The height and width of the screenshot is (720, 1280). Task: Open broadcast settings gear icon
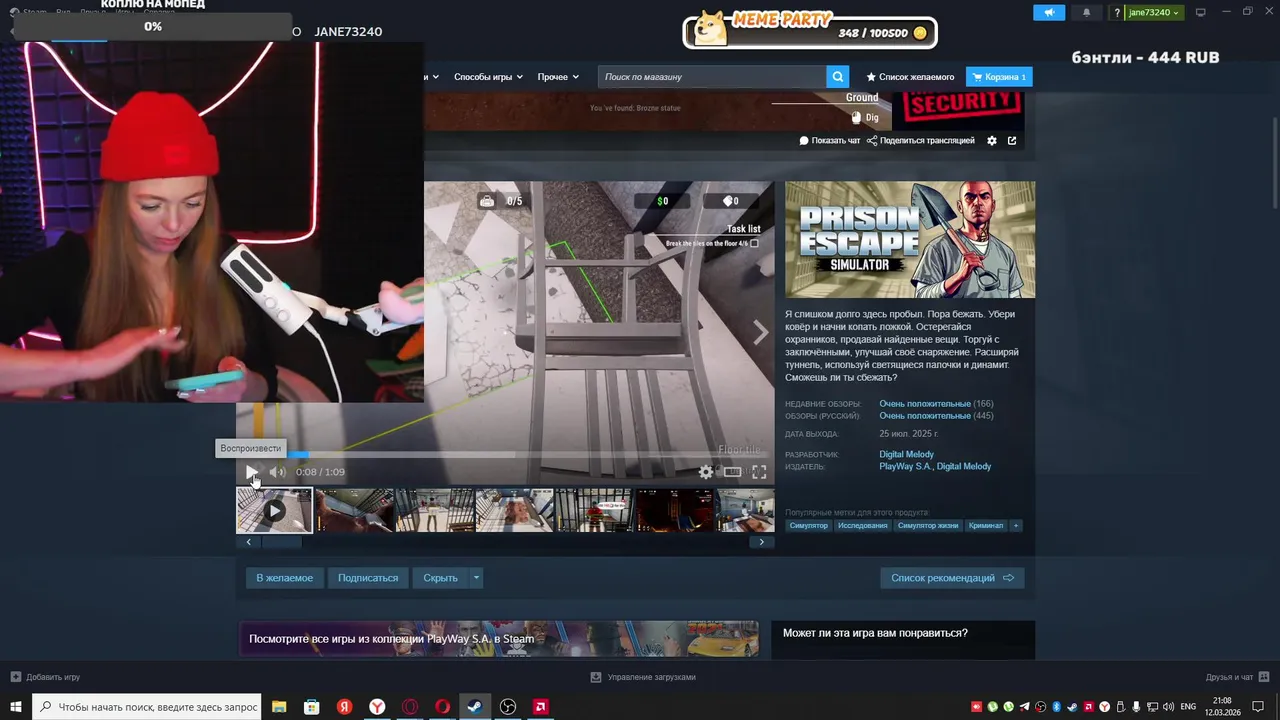(x=992, y=141)
